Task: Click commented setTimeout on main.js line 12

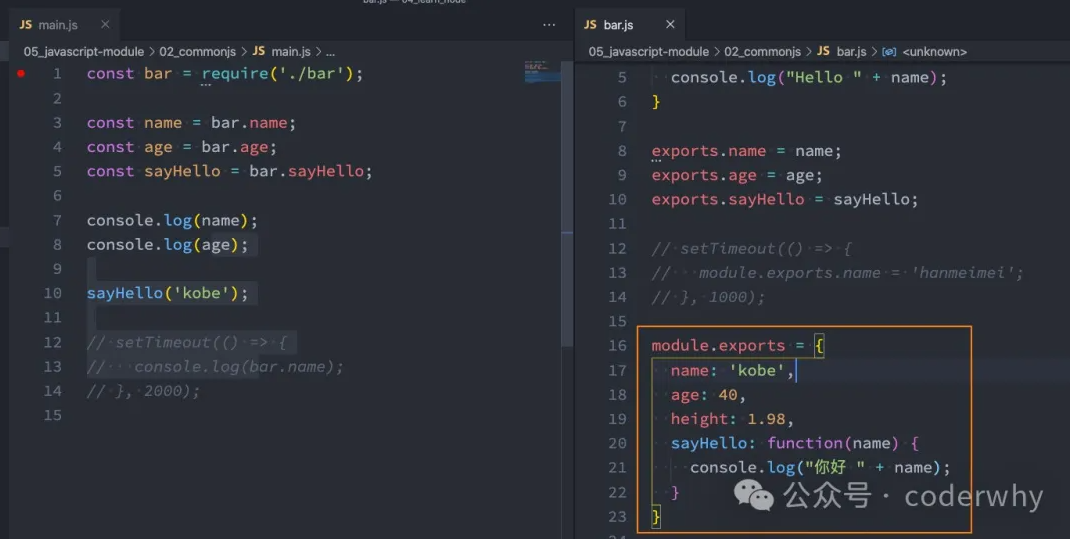Action: 186,343
